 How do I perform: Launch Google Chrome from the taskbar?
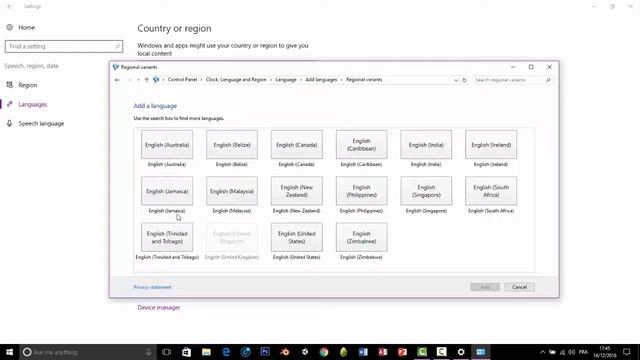(x=324, y=352)
